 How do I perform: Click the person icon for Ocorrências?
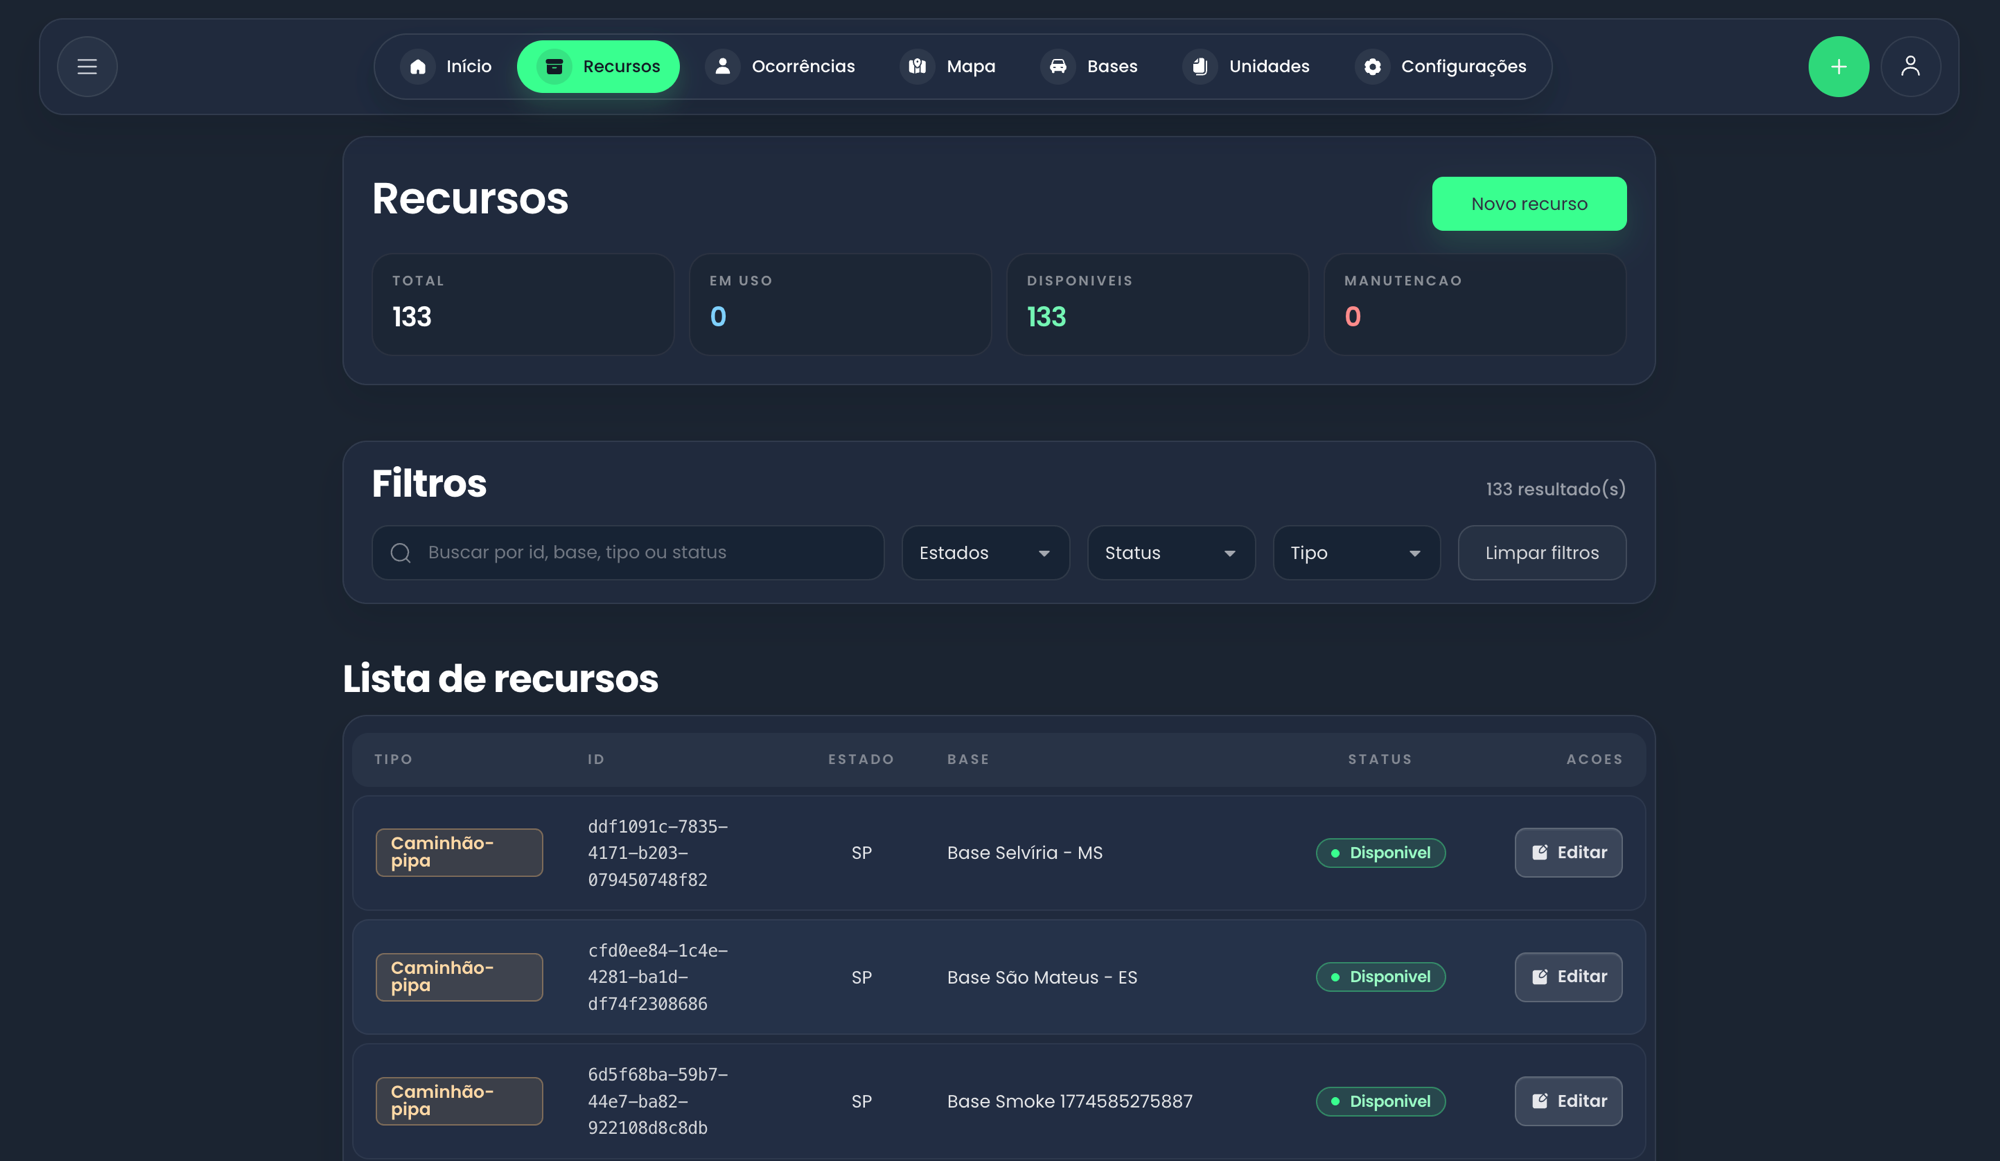pos(722,67)
